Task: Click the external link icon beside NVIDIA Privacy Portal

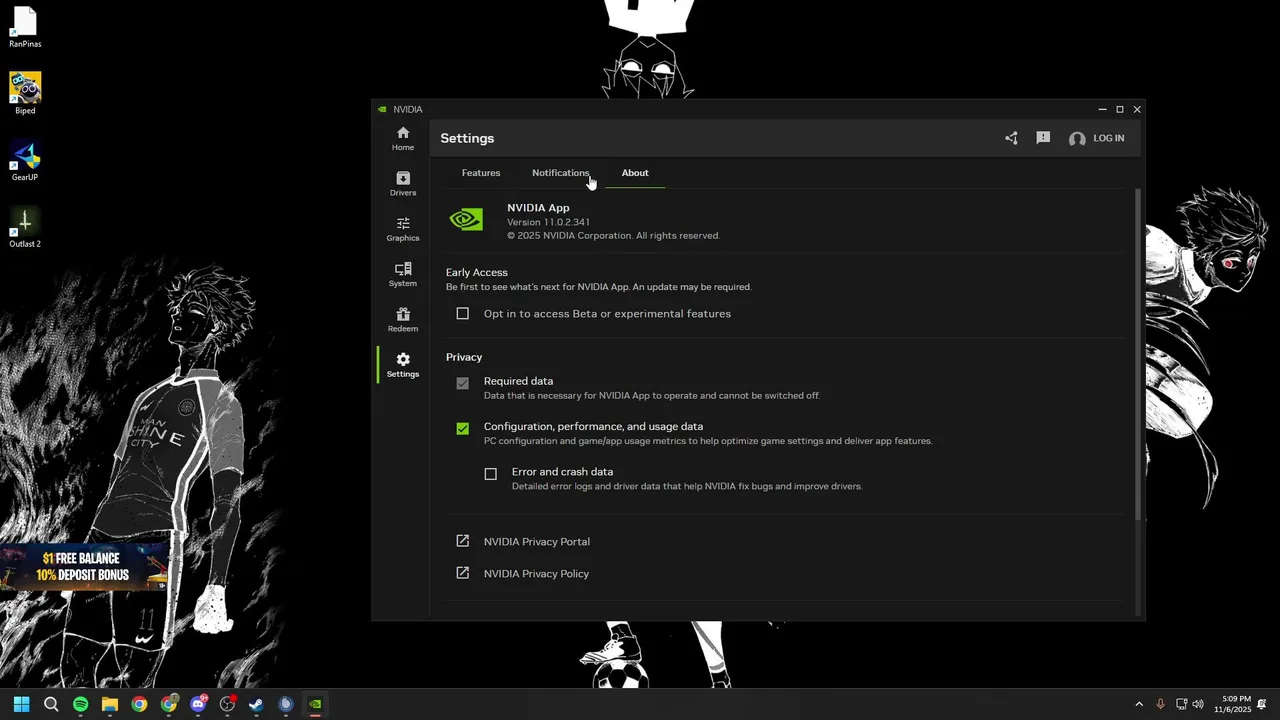Action: tap(462, 541)
